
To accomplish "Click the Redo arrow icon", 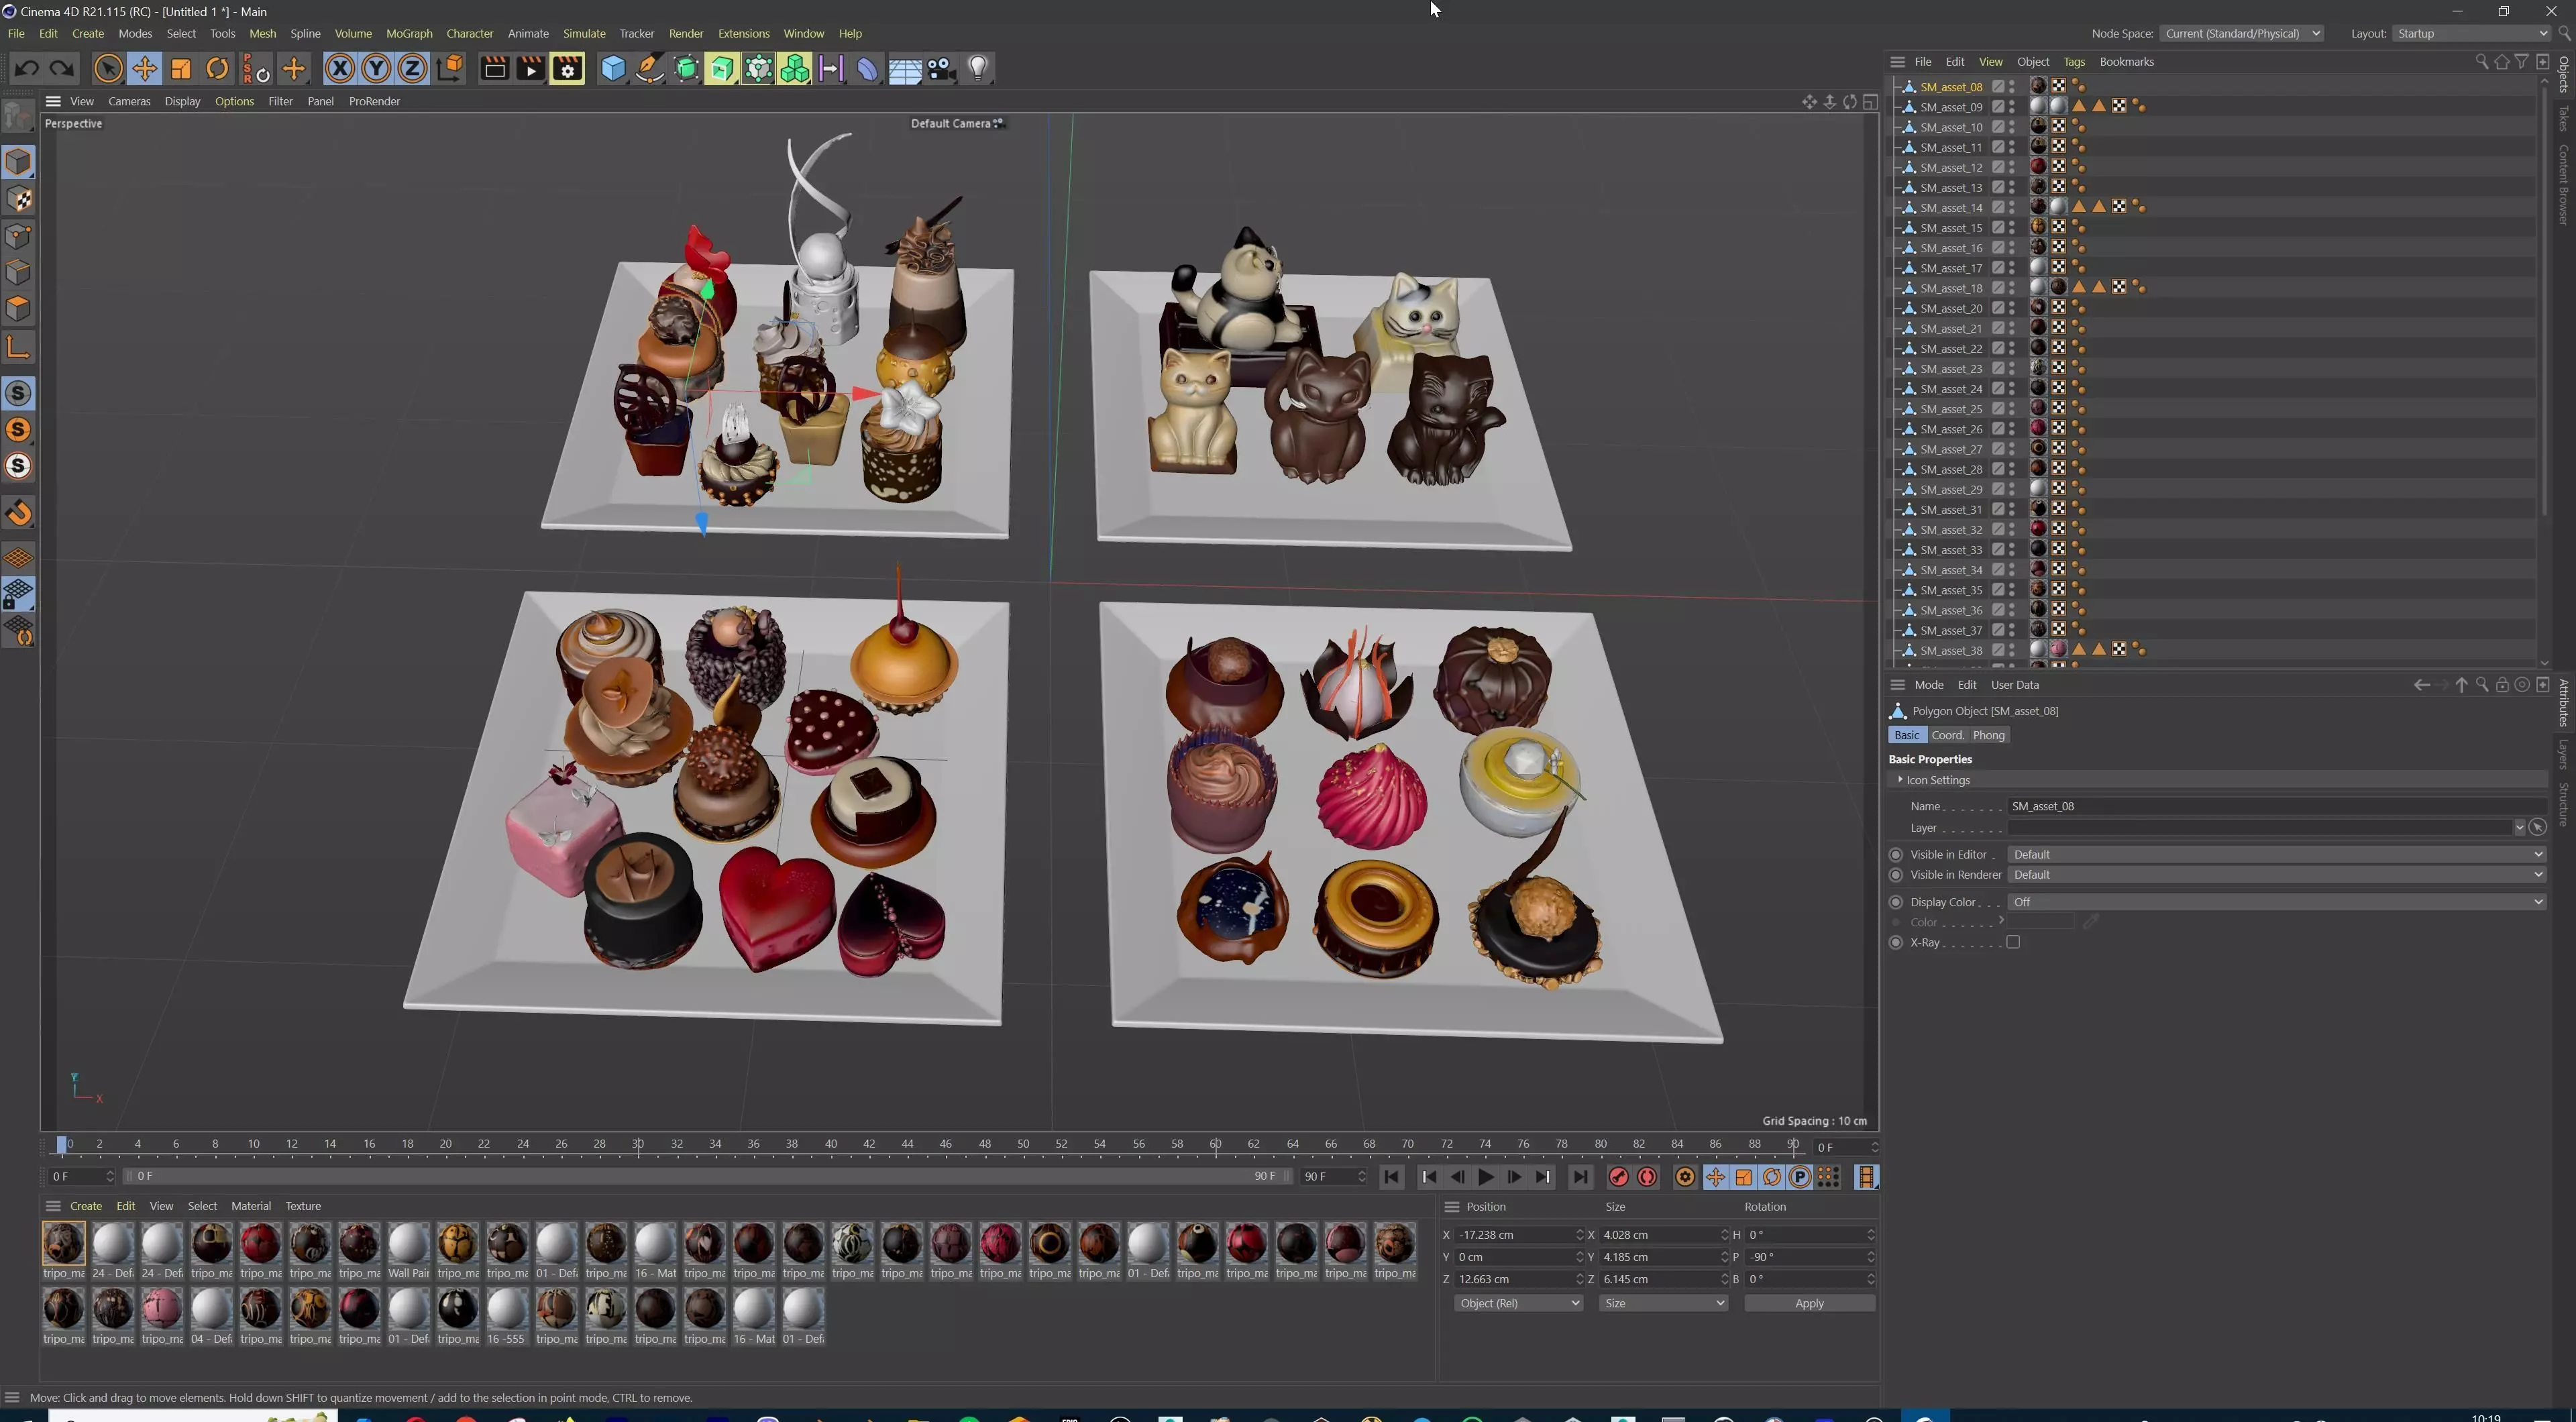I will point(62,68).
